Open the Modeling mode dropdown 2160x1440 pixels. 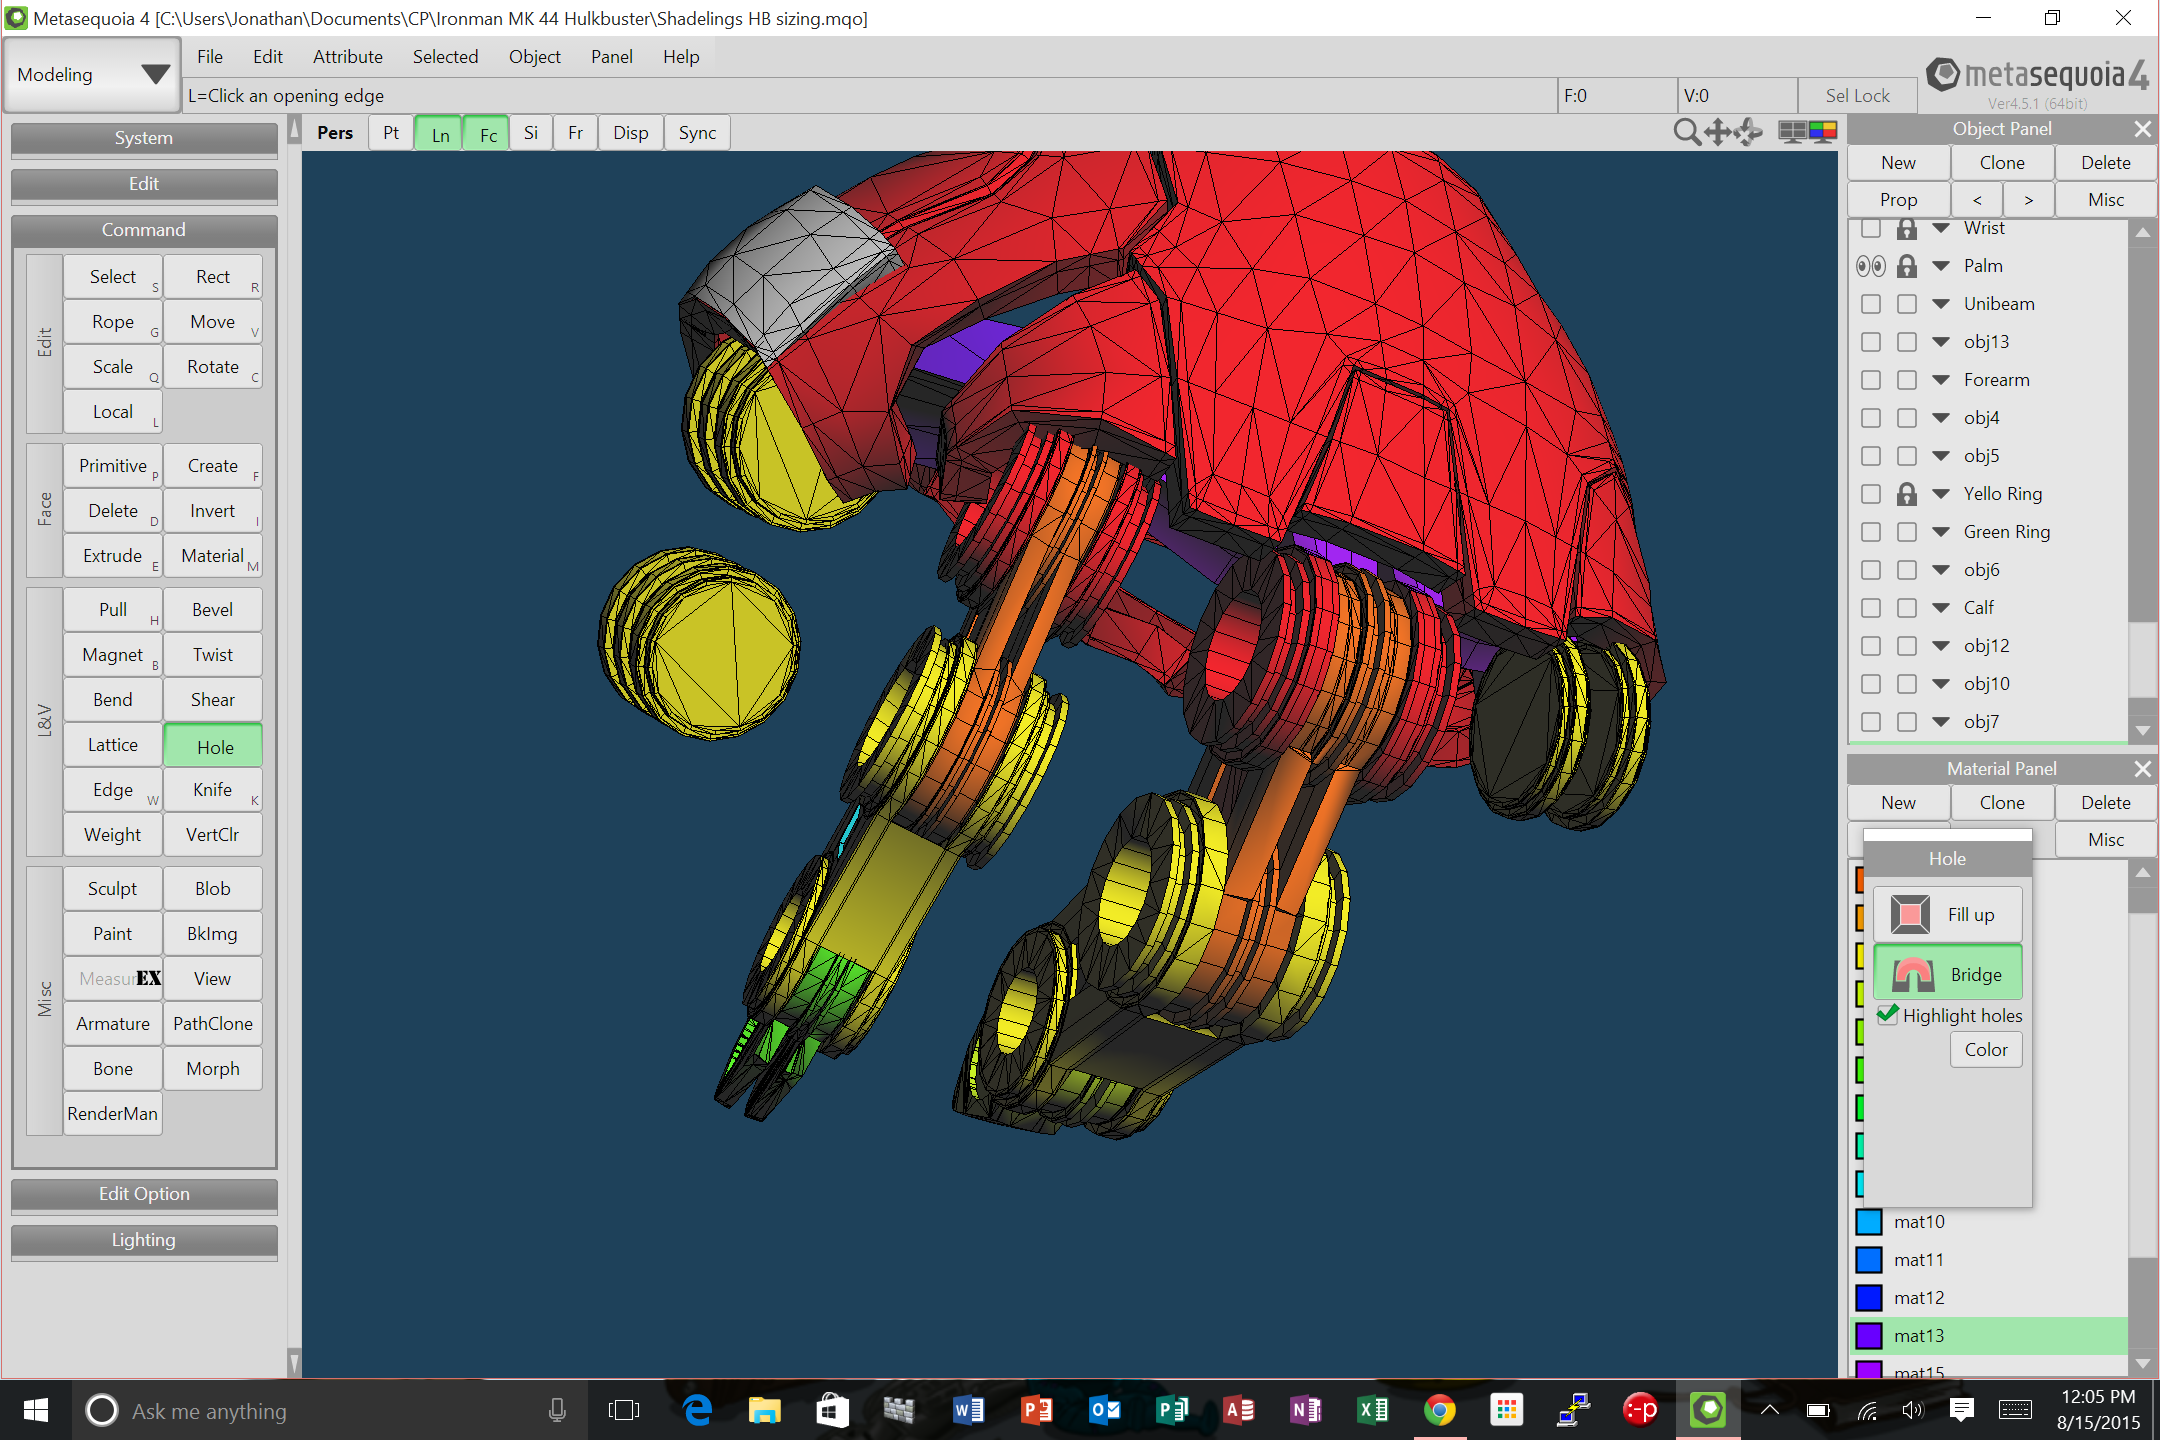(x=92, y=74)
